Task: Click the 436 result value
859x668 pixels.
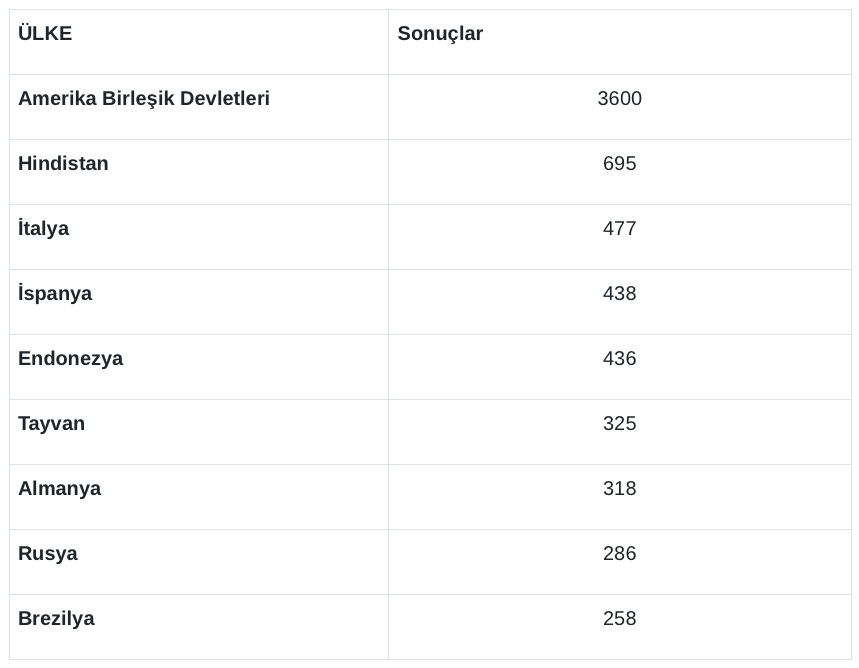Action: [619, 359]
